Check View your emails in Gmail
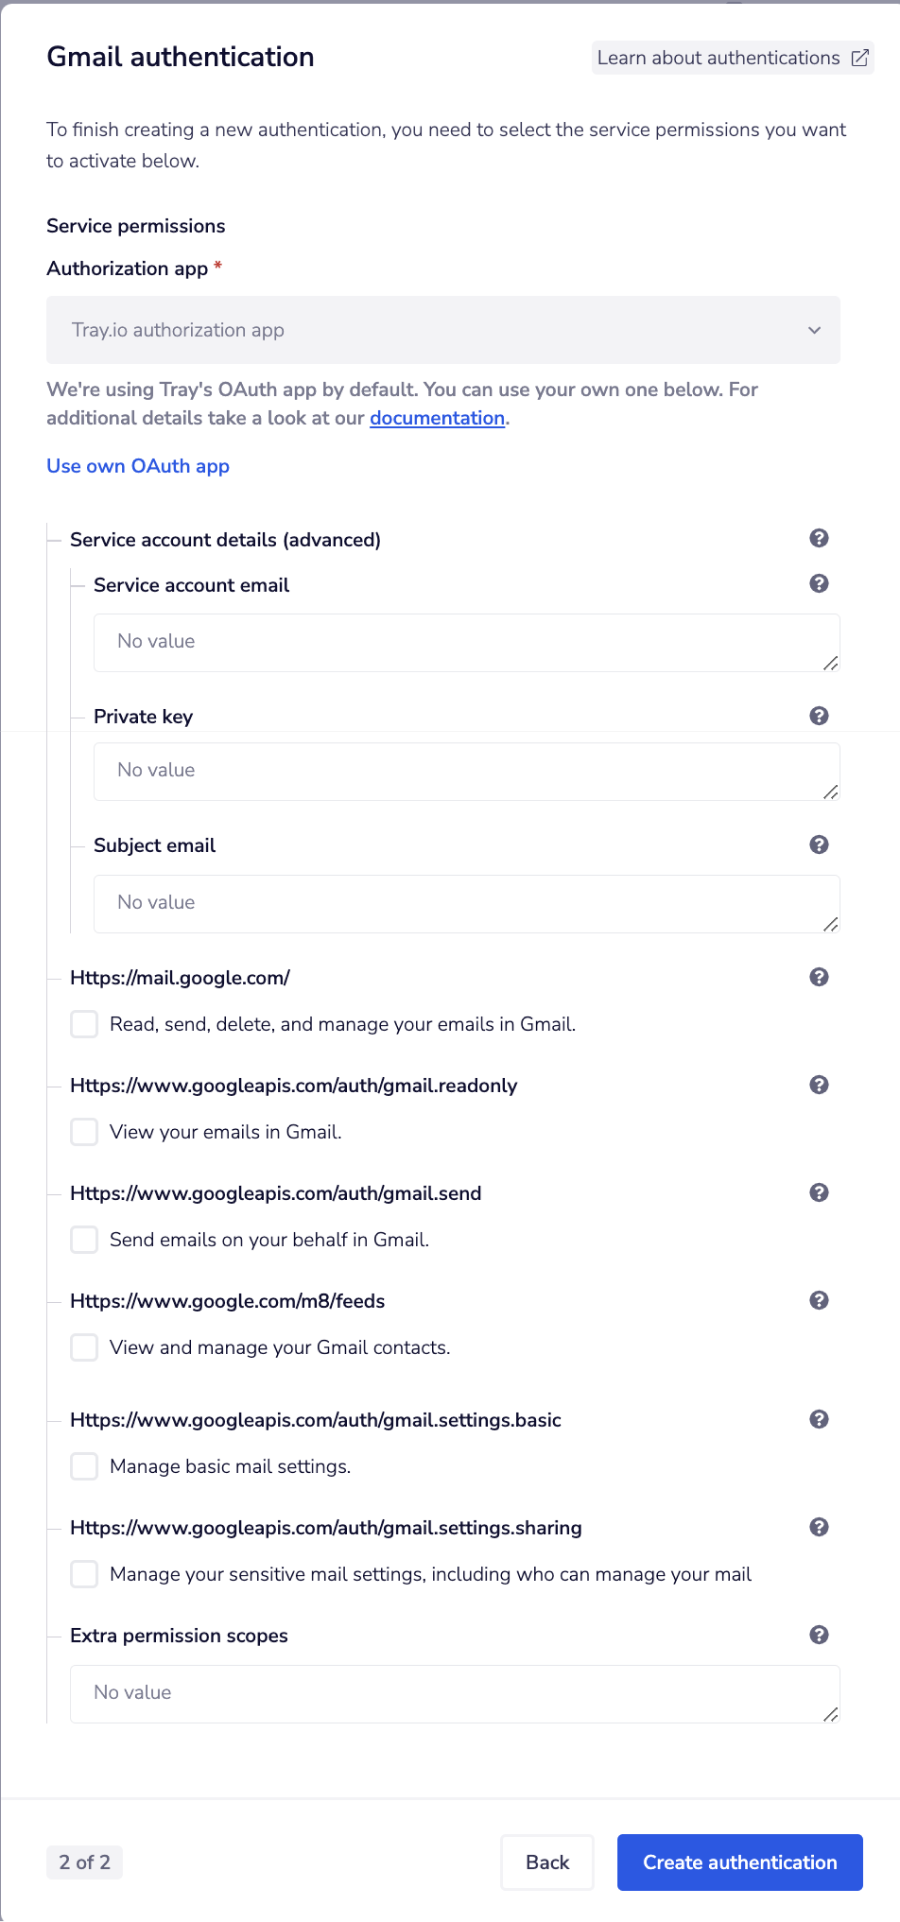Screen dimensions: 900x1922 (84, 1132)
